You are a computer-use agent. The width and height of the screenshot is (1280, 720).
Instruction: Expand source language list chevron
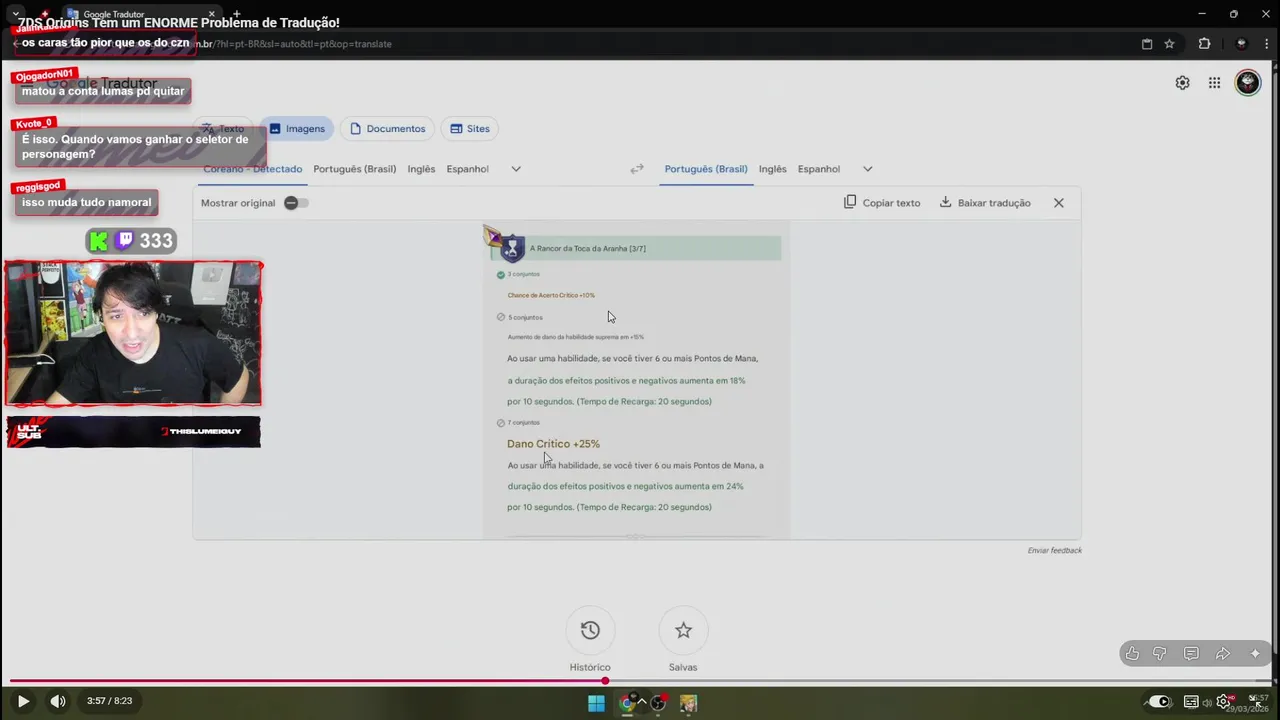click(x=516, y=169)
